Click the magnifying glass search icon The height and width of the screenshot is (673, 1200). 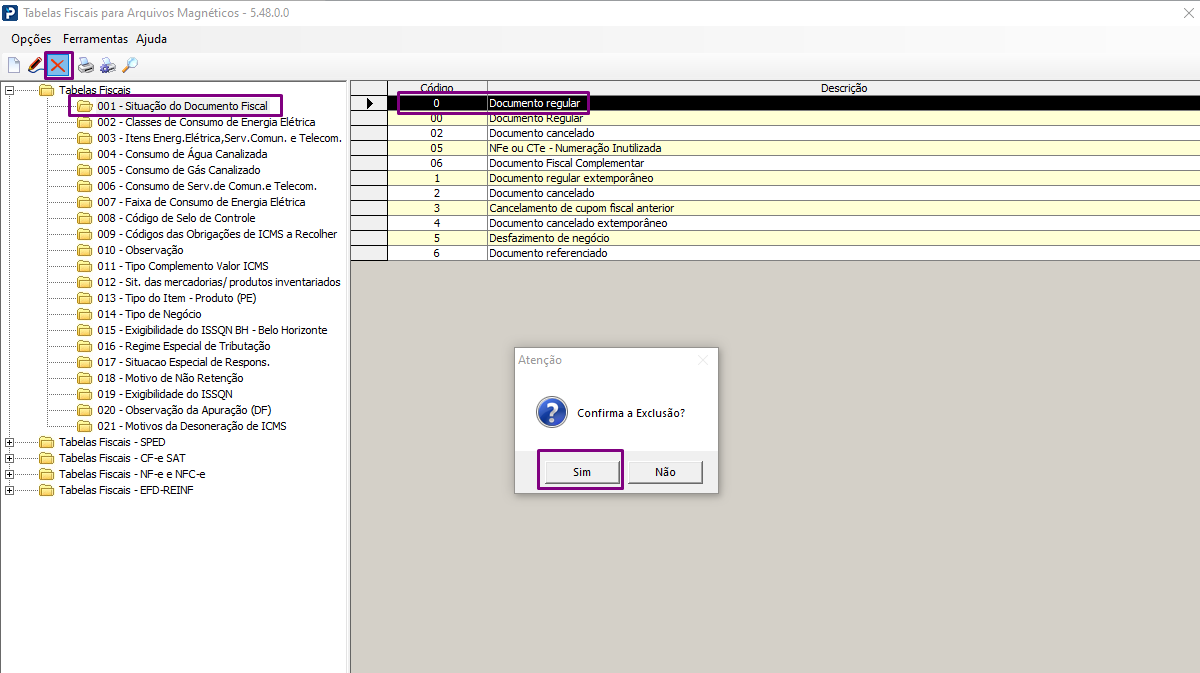[x=130, y=66]
